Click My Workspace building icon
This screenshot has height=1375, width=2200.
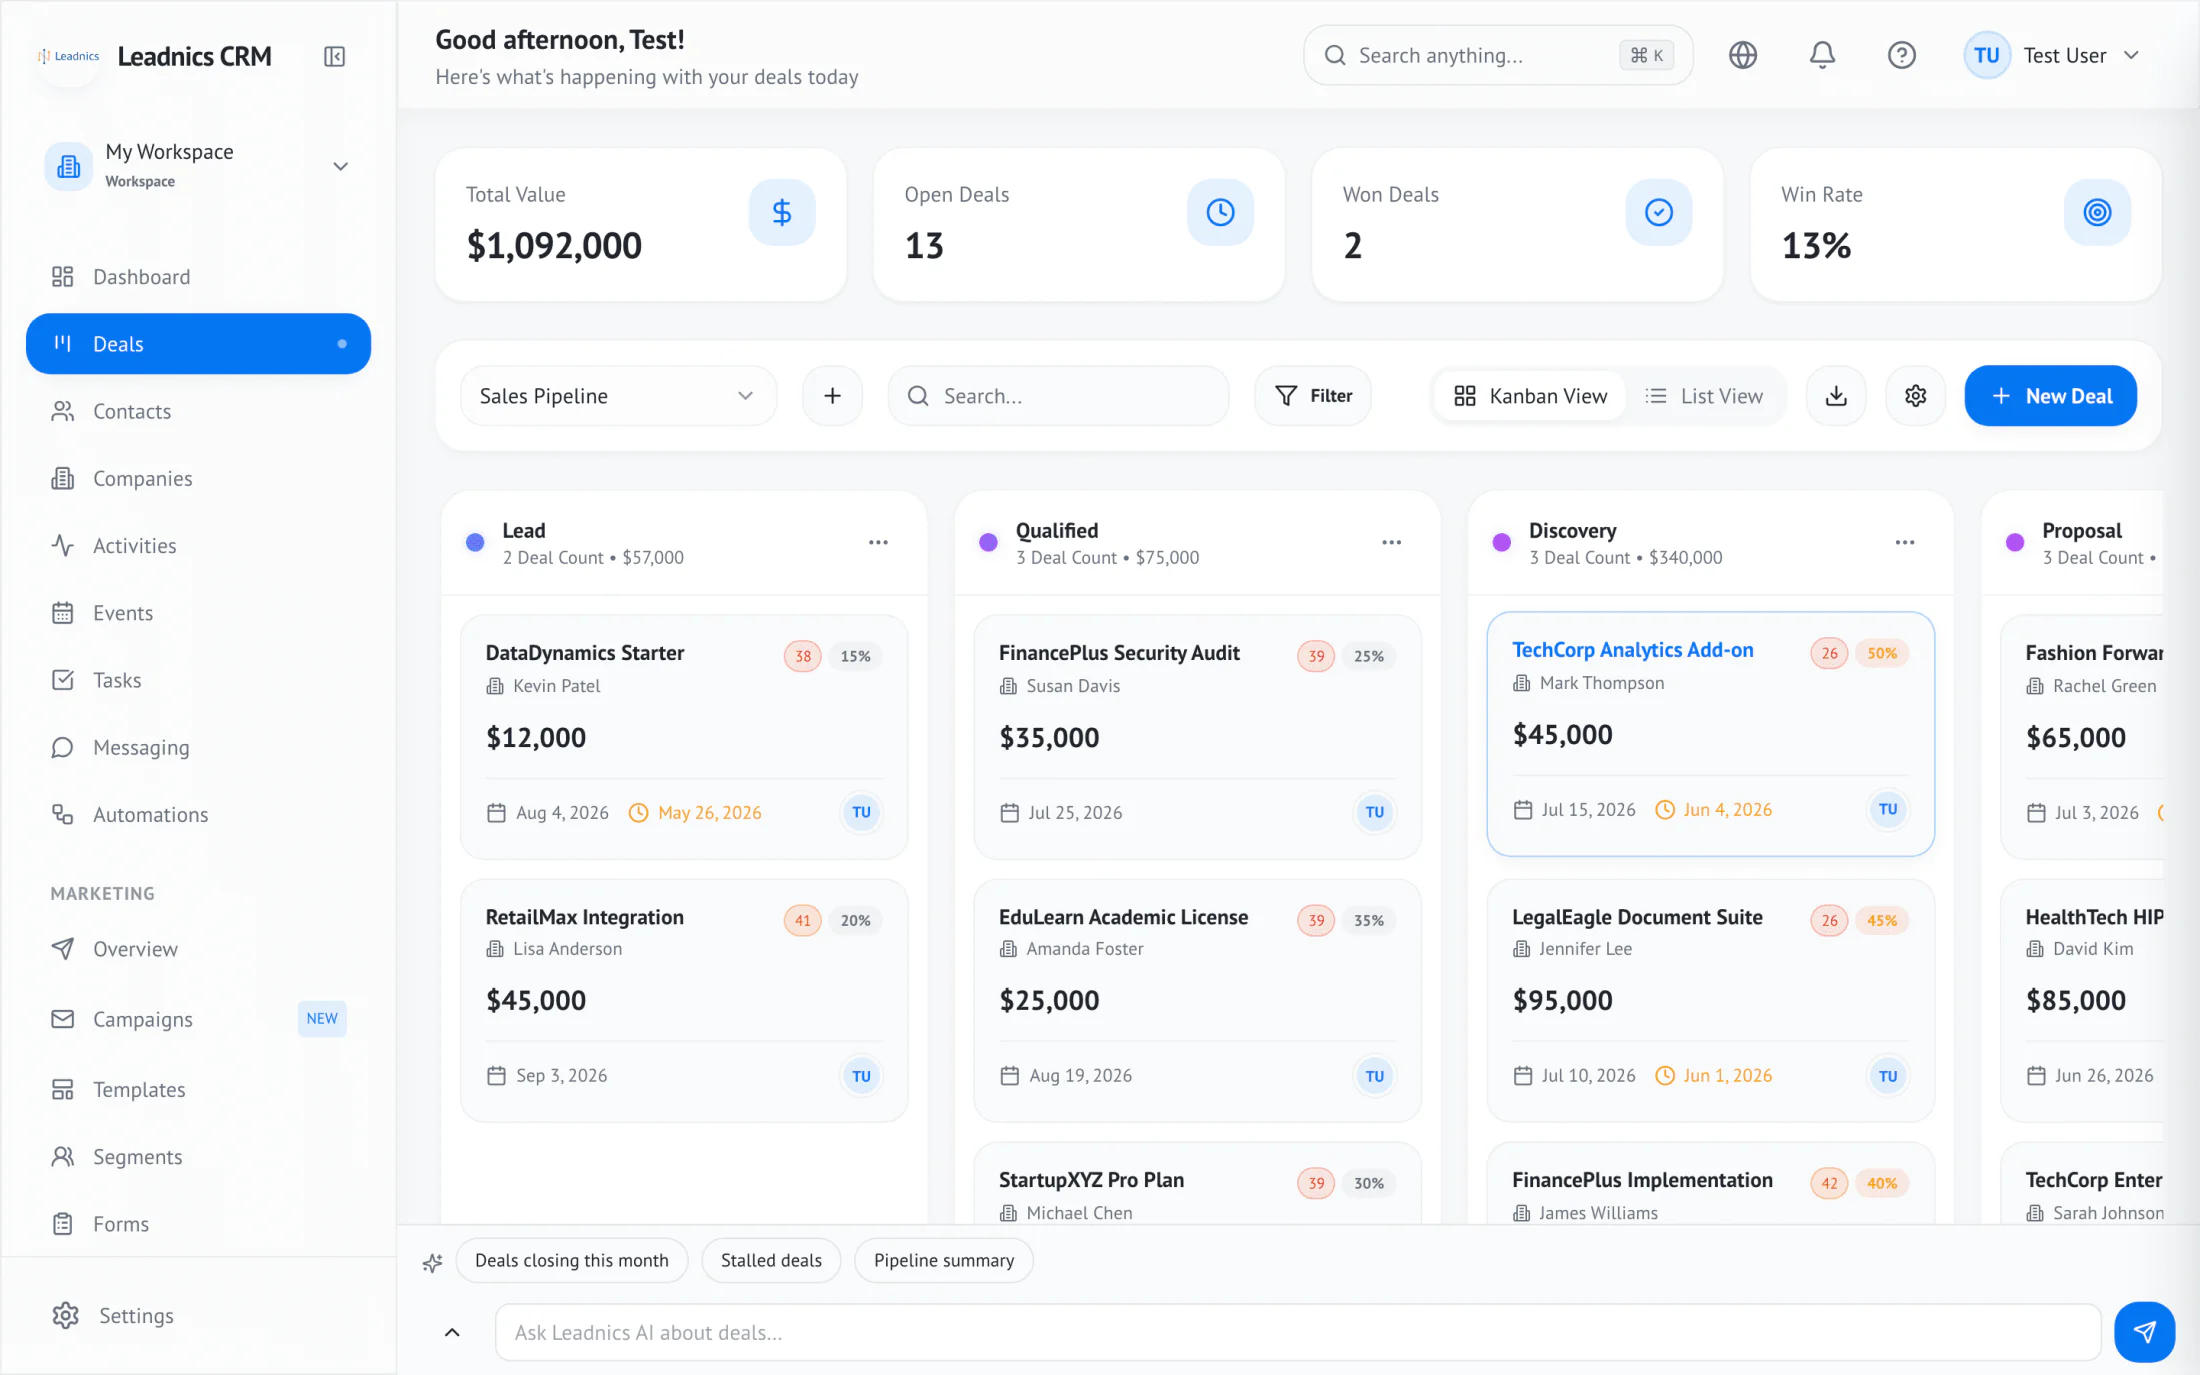tap(68, 165)
